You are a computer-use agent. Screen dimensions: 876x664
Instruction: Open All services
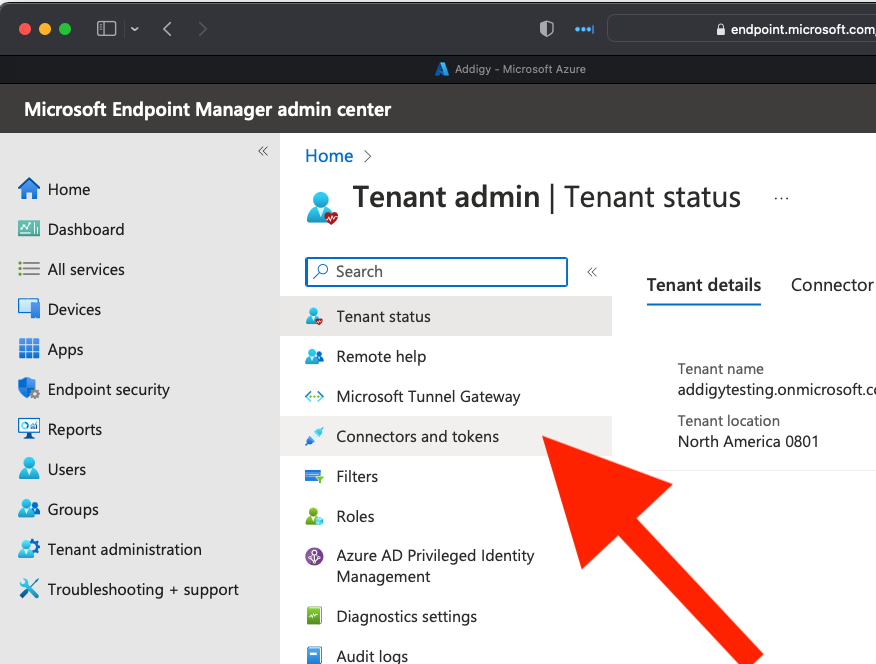(x=85, y=269)
